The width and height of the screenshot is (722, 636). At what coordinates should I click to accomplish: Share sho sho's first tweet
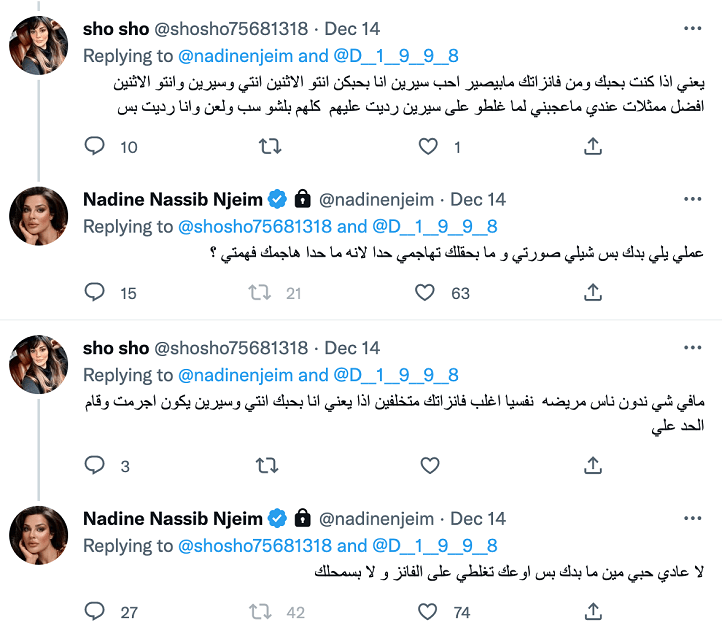tap(592, 147)
